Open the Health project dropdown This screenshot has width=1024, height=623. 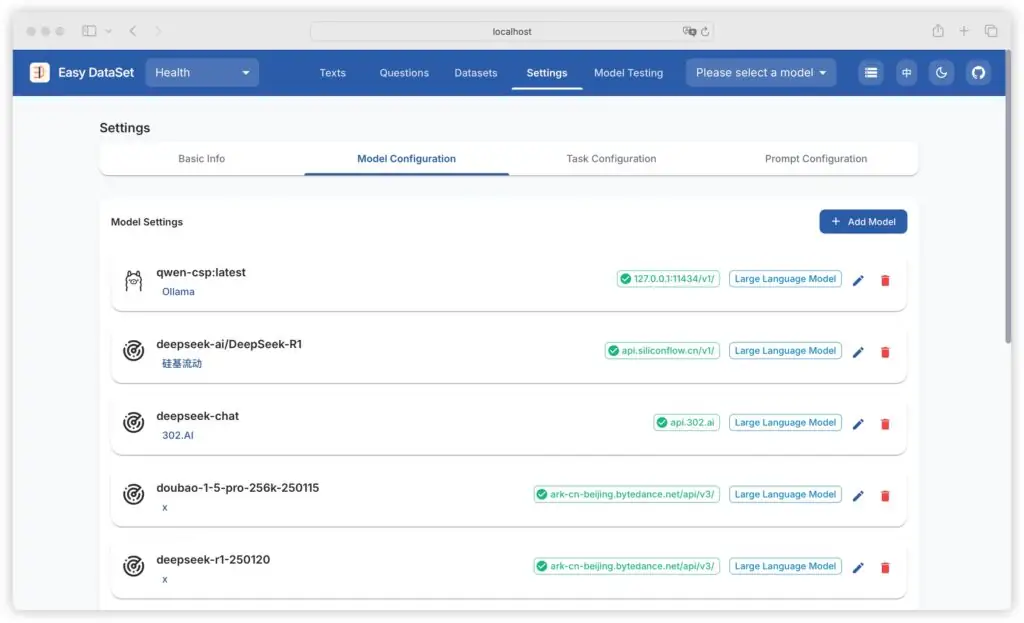[201, 72]
